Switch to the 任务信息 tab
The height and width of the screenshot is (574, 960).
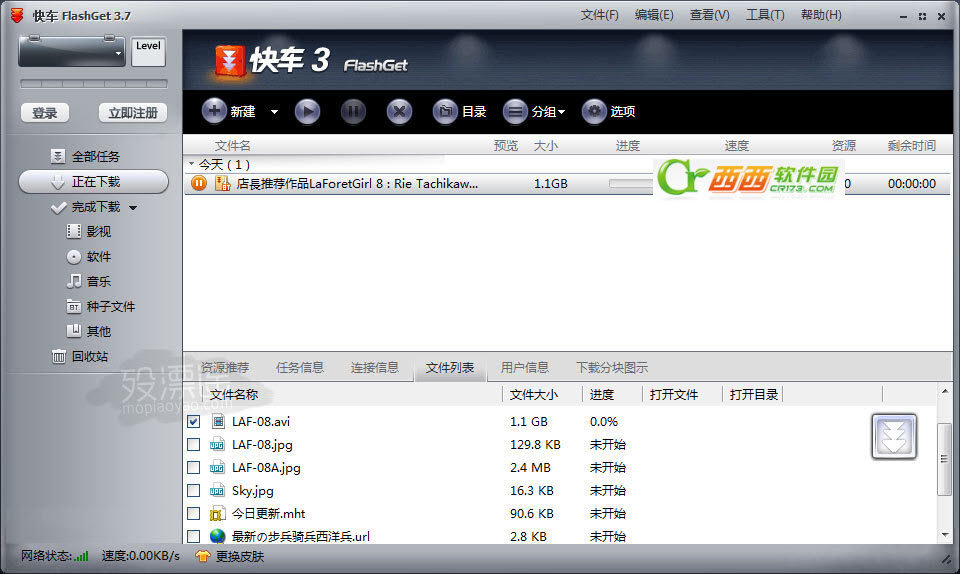click(299, 368)
